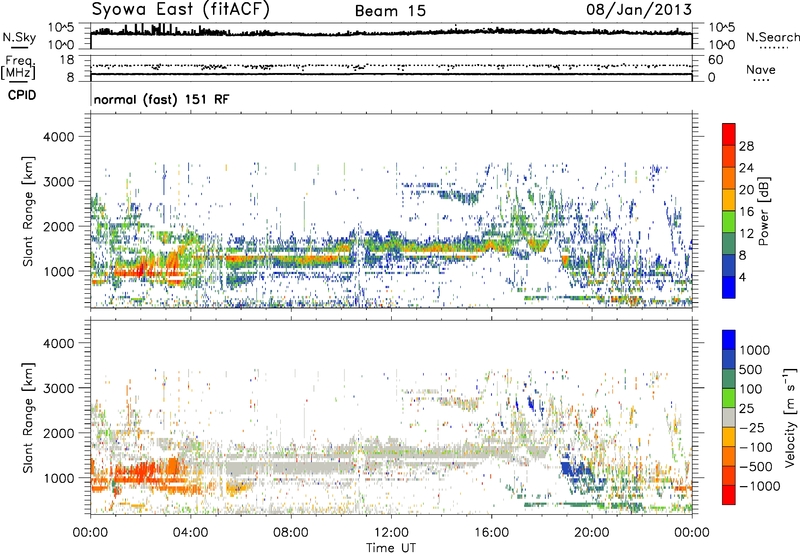
Task: Click the "Nave" legend label
Action: point(761,69)
